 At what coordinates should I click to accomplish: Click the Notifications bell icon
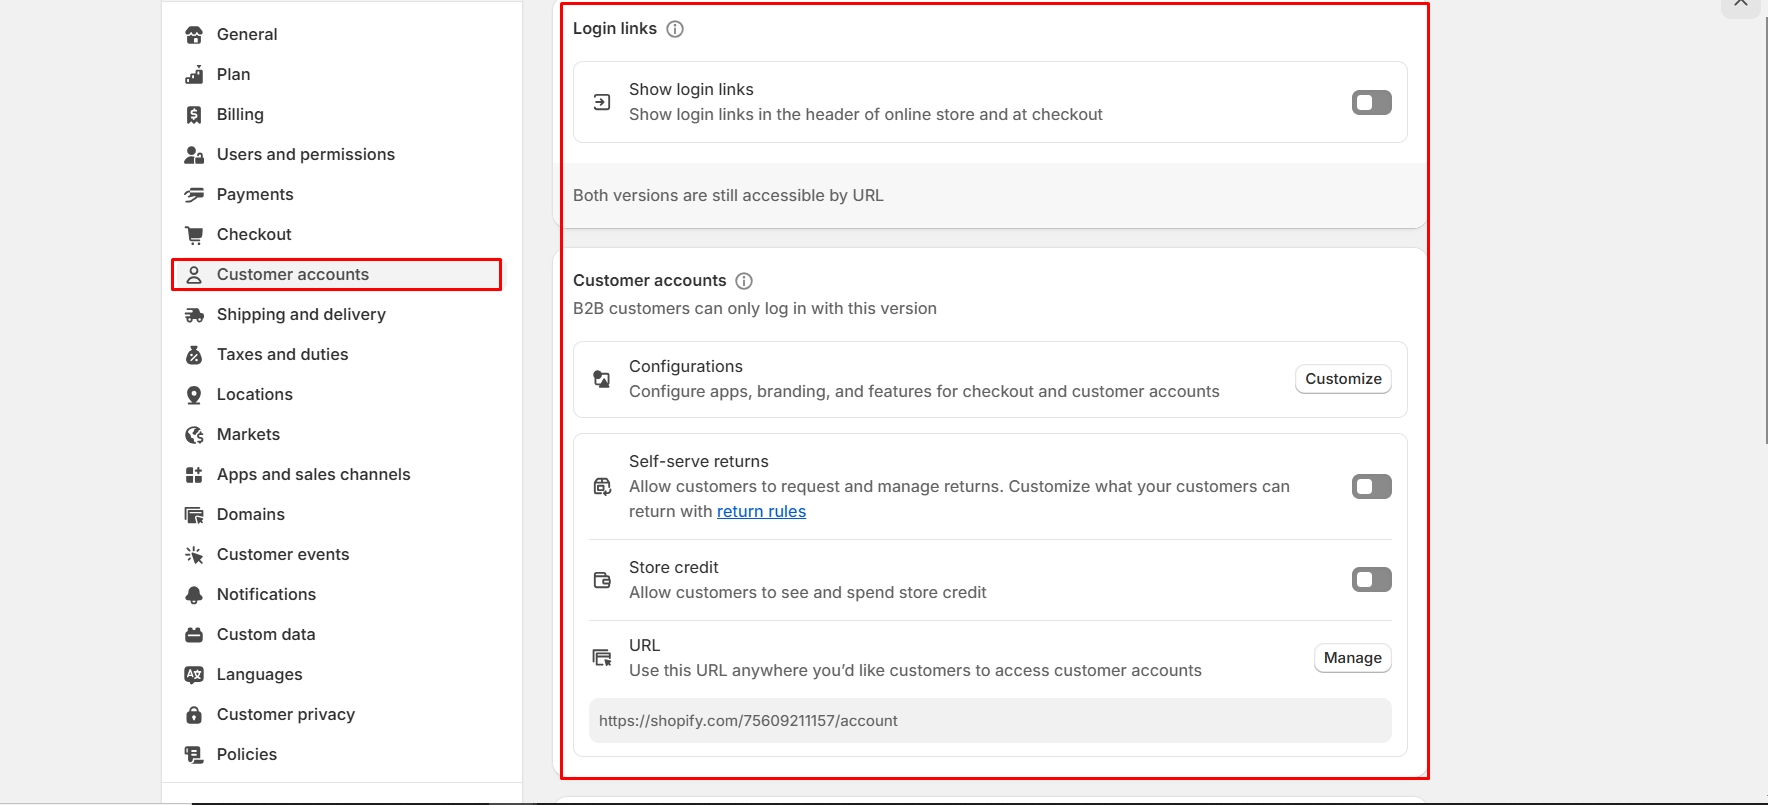pos(194,595)
